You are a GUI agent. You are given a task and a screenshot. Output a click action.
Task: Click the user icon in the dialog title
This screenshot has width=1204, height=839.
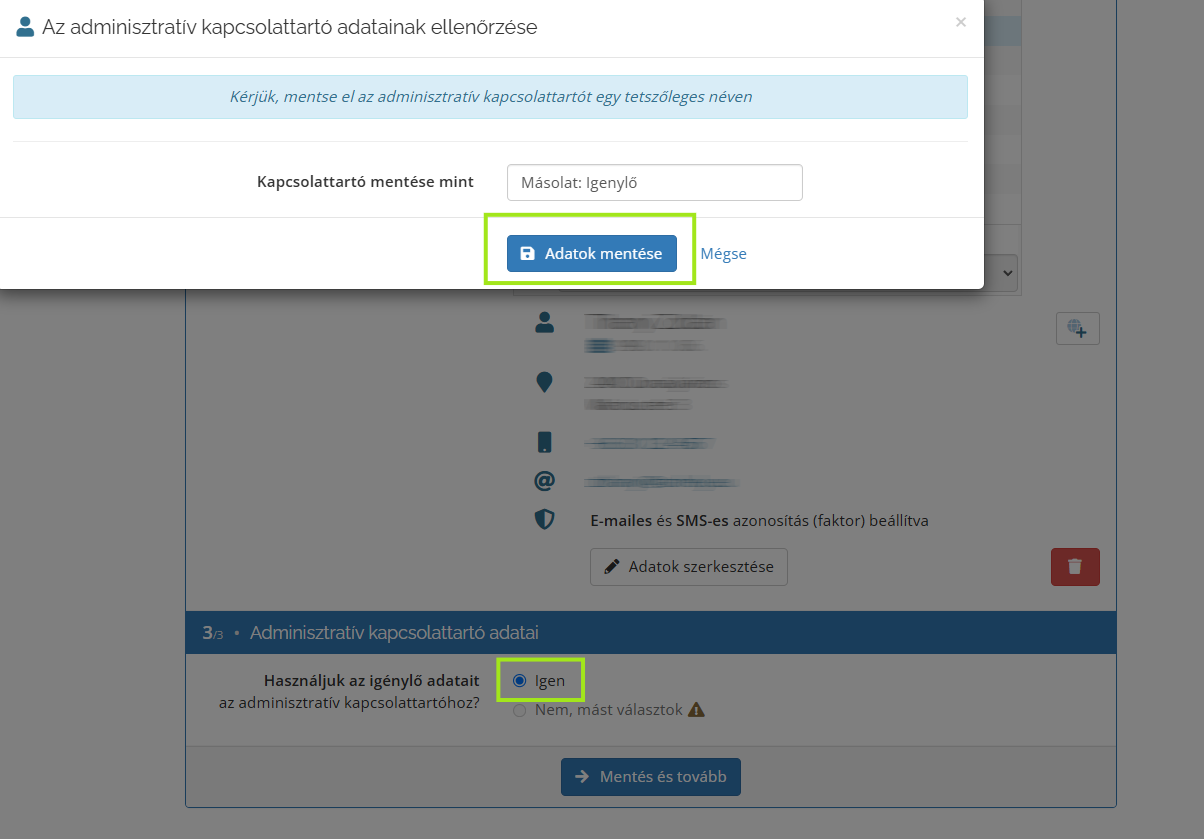(26, 27)
